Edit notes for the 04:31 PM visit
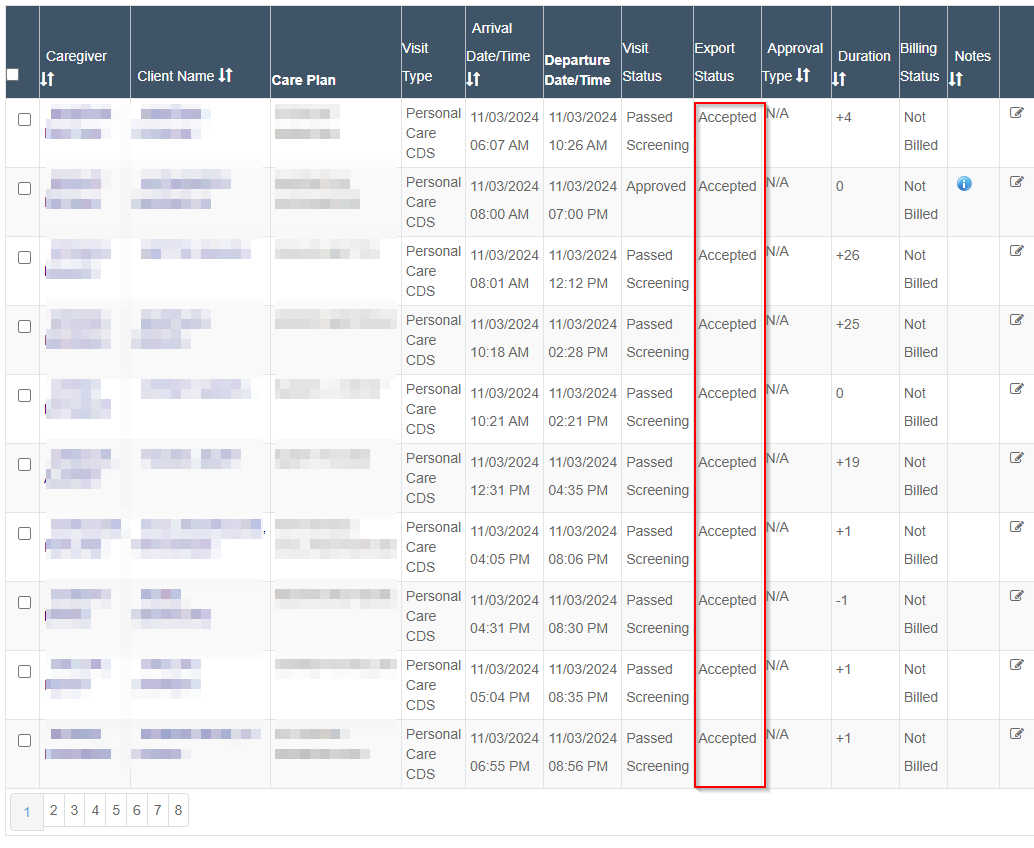The height and width of the screenshot is (848, 1034). point(1017,595)
